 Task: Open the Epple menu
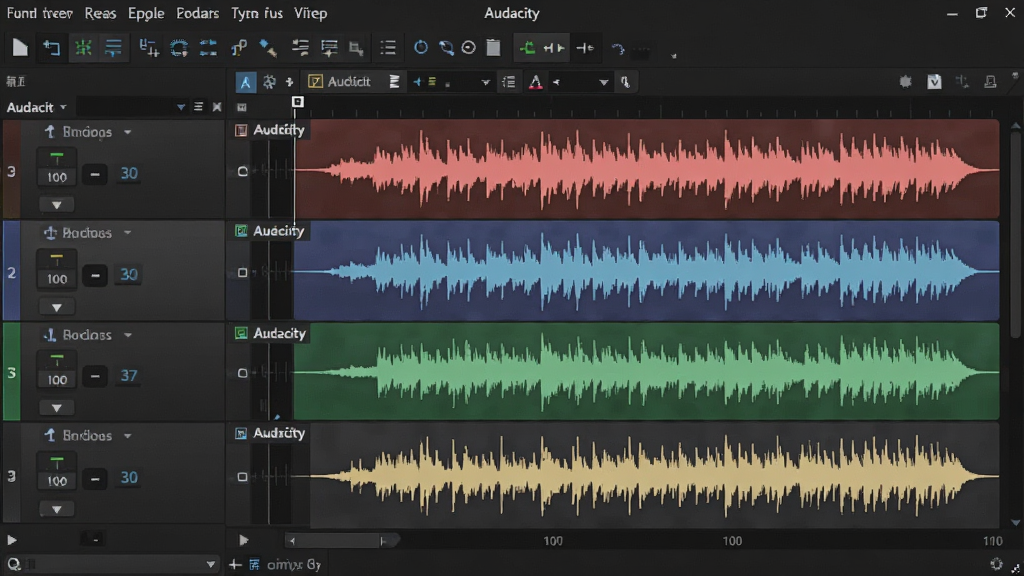point(146,13)
